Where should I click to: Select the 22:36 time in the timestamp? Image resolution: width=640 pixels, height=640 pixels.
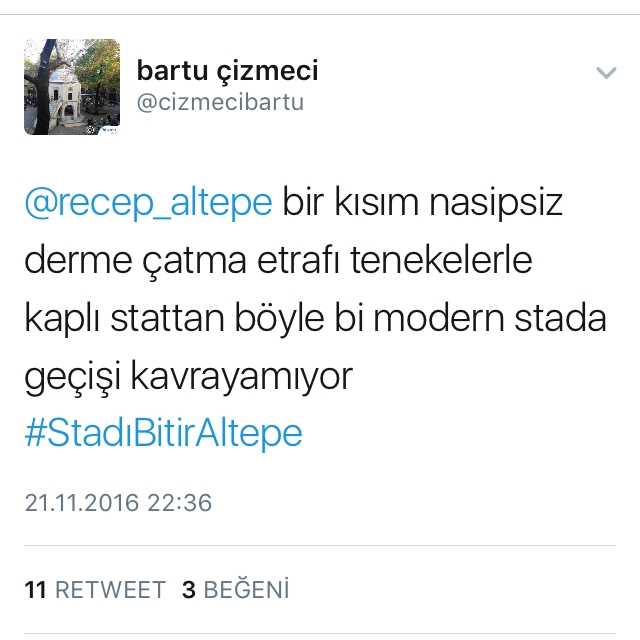[180, 502]
